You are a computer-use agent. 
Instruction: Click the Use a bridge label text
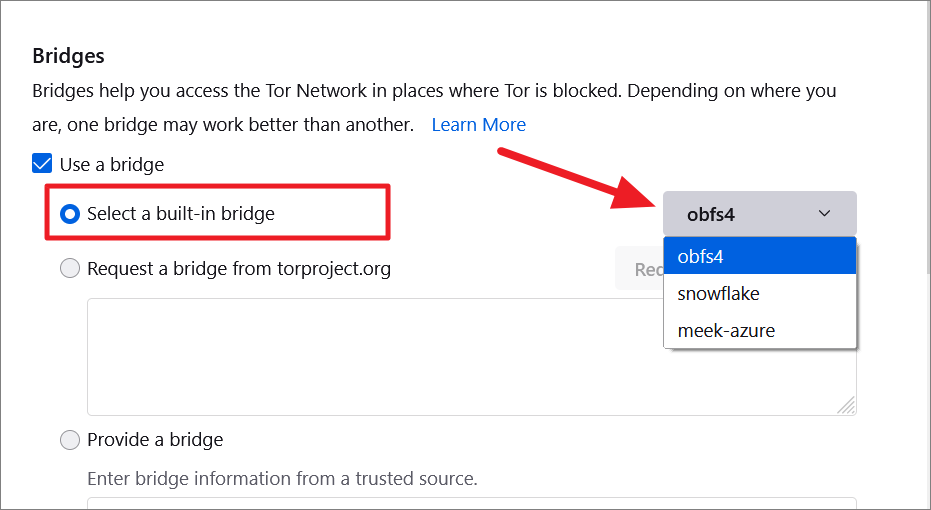click(112, 164)
